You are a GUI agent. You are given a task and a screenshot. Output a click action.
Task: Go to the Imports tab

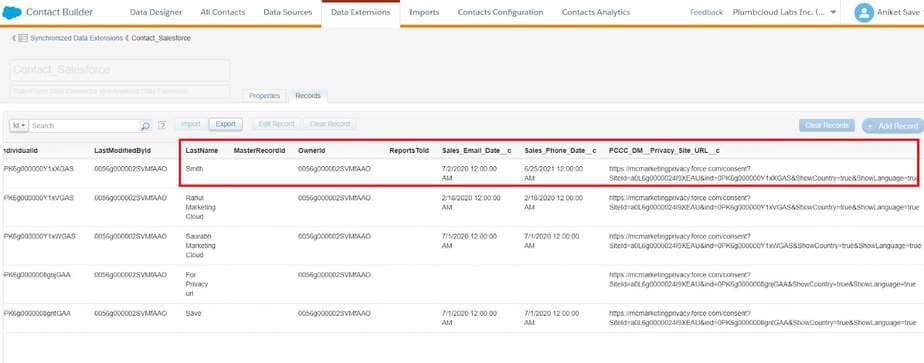[424, 12]
